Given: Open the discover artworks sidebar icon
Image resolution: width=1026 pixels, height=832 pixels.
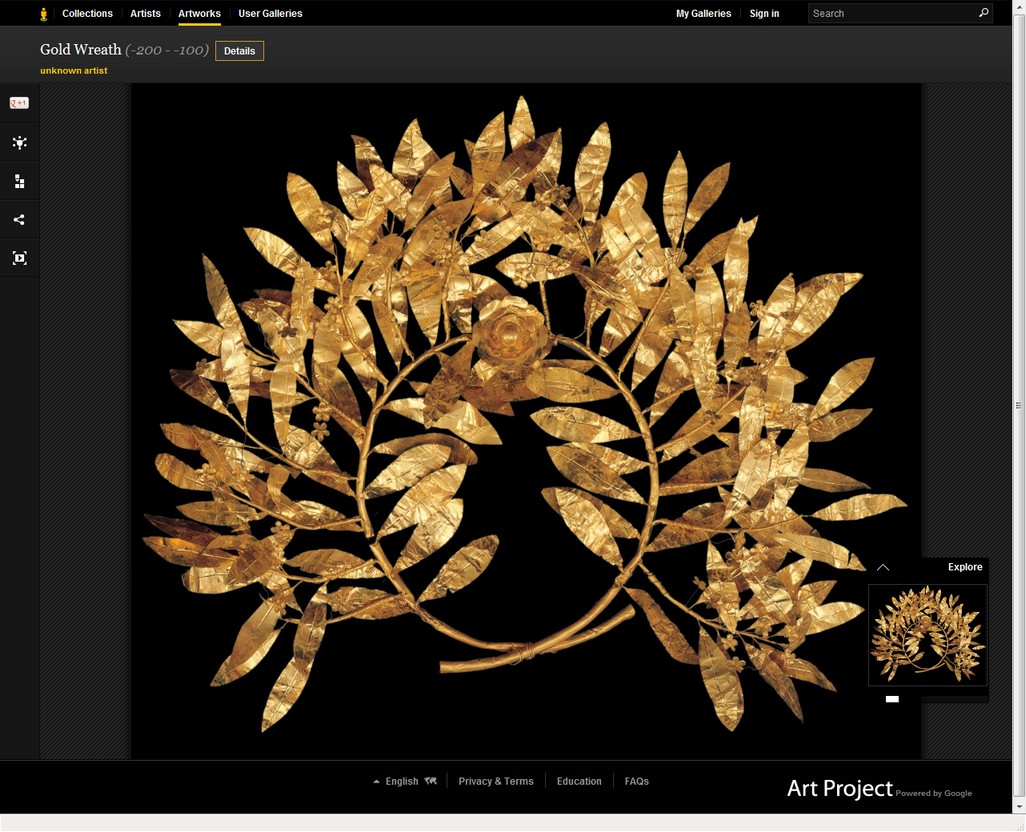Looking at the screenshot, I should tap(20, 143).
